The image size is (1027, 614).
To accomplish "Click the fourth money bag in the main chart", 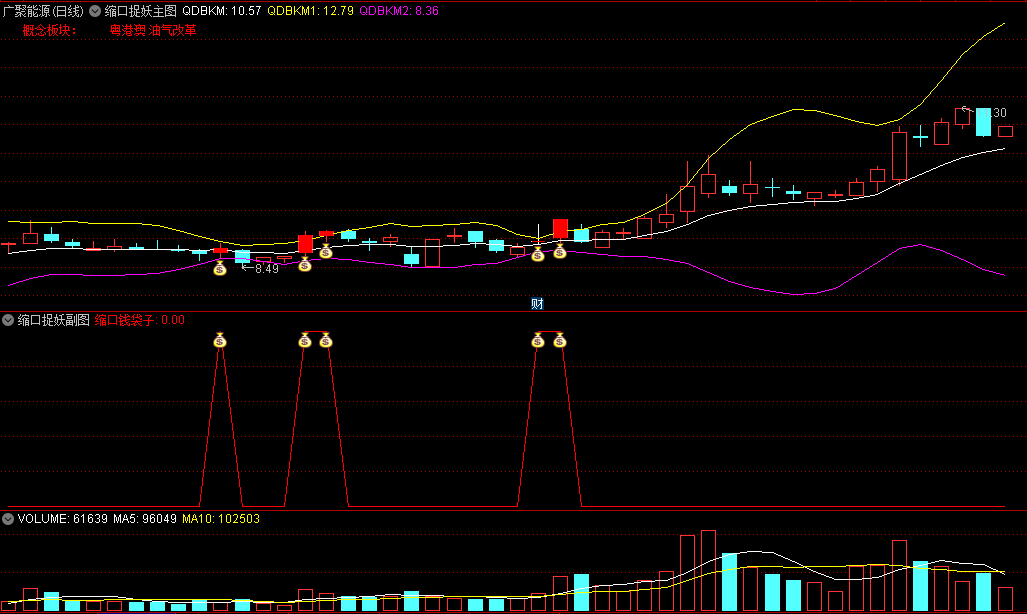I will coord(538,254).
